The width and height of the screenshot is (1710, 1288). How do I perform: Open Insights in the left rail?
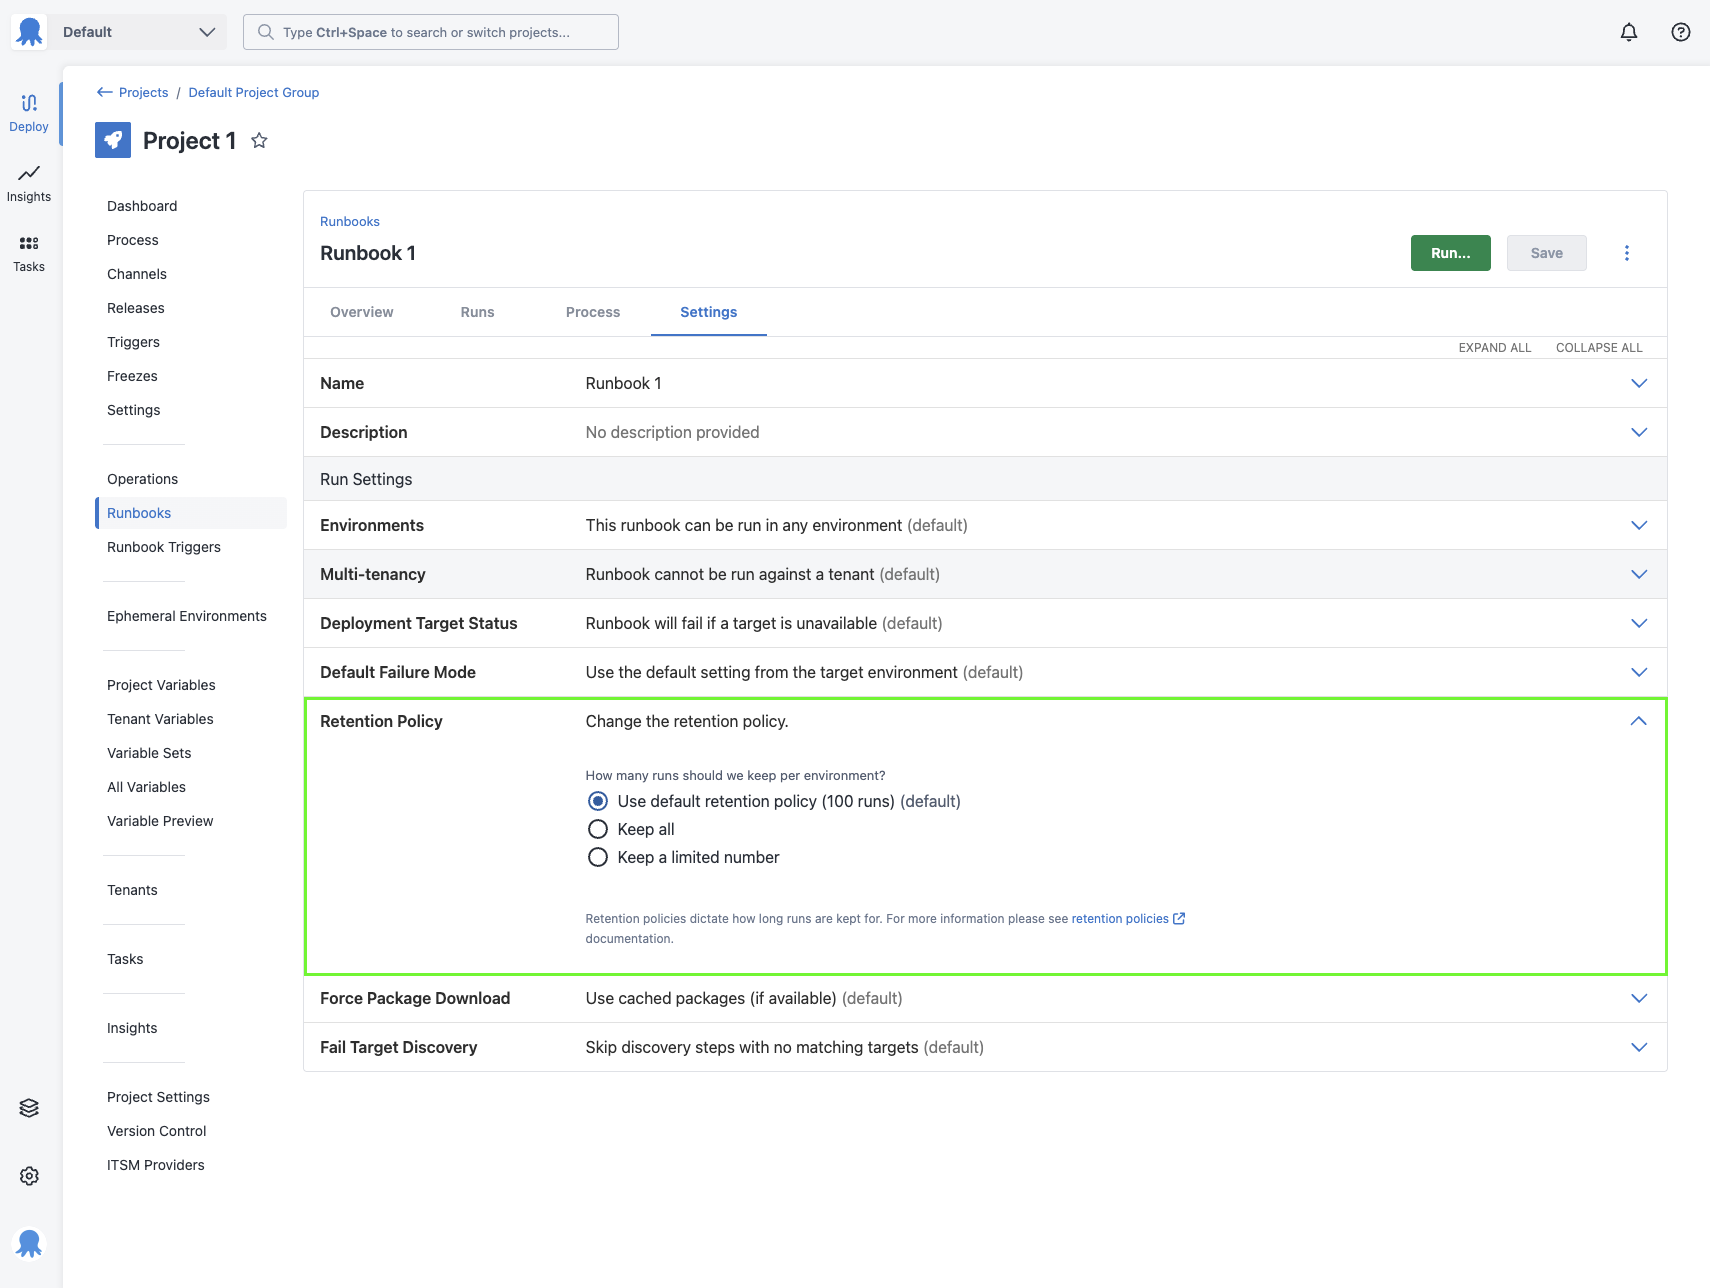point(29,183)
